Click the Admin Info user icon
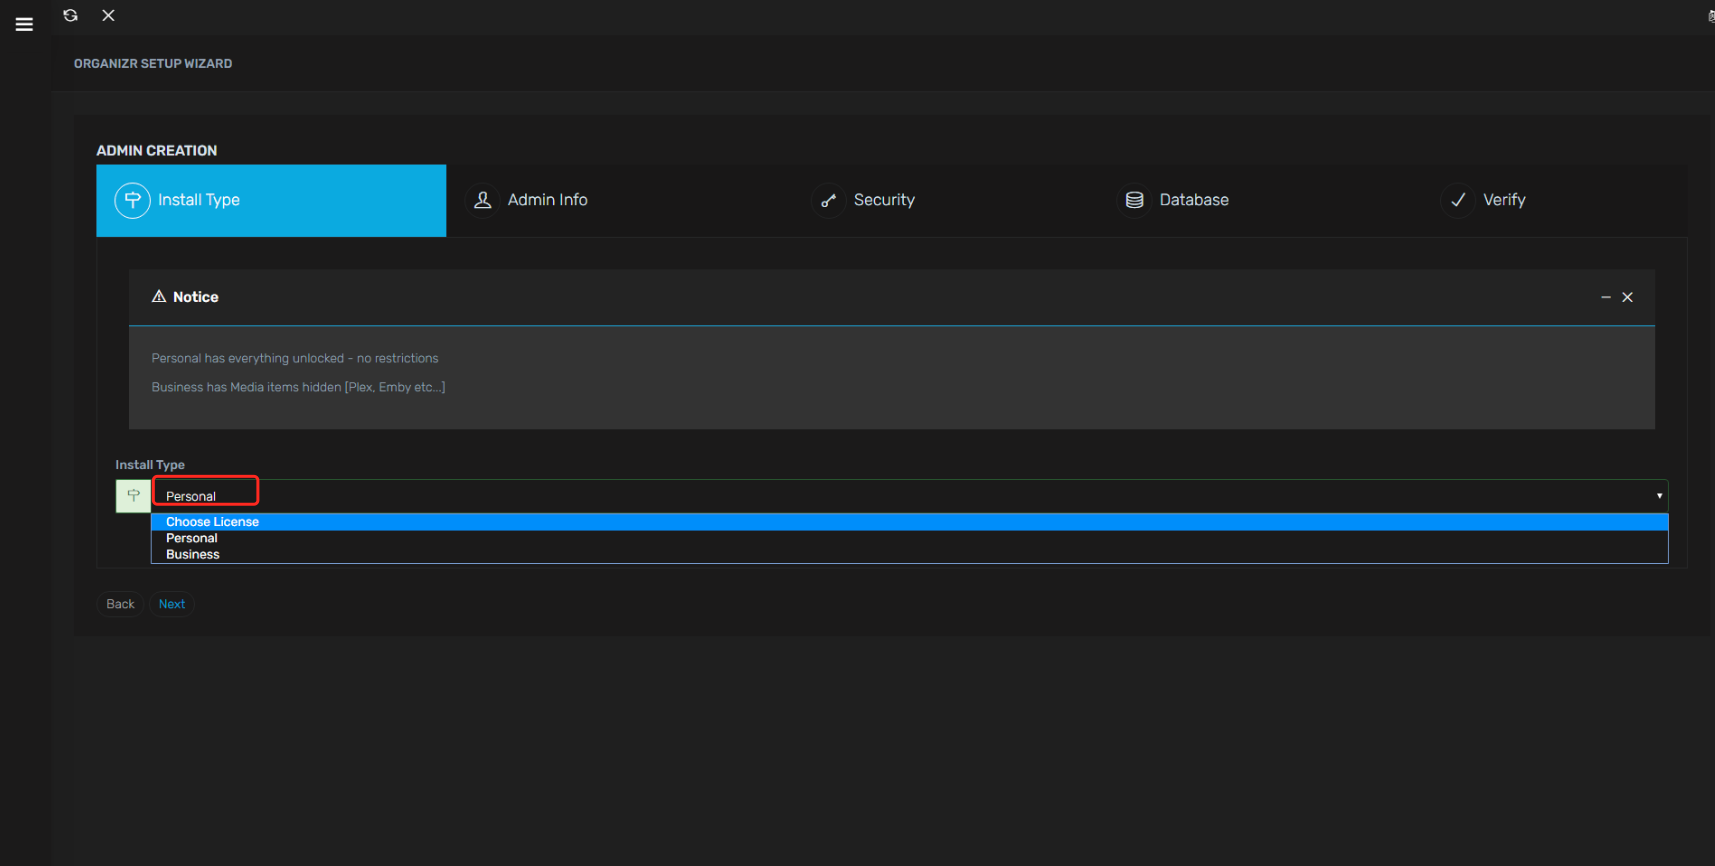The width and height of the screenshot is (1715, 866). tap(483, 200)
